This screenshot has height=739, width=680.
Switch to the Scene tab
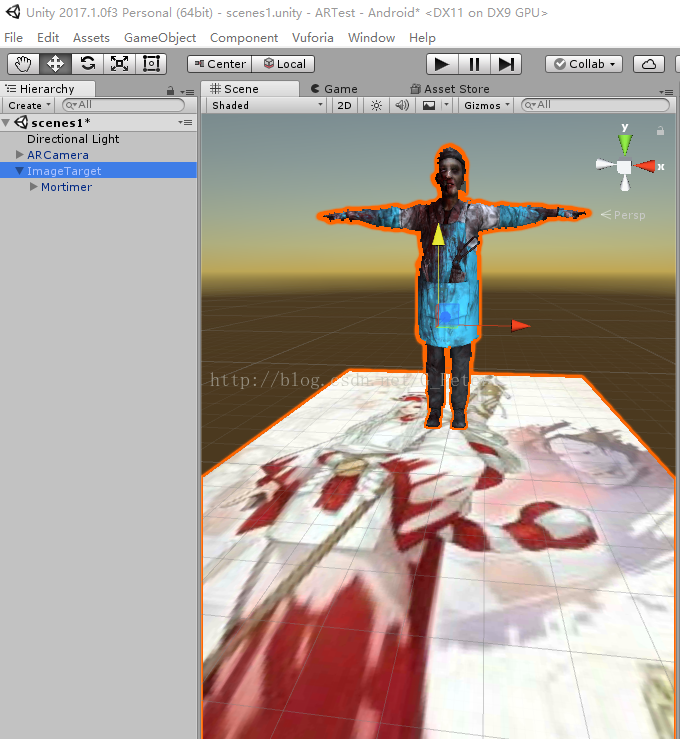(250, 89)
